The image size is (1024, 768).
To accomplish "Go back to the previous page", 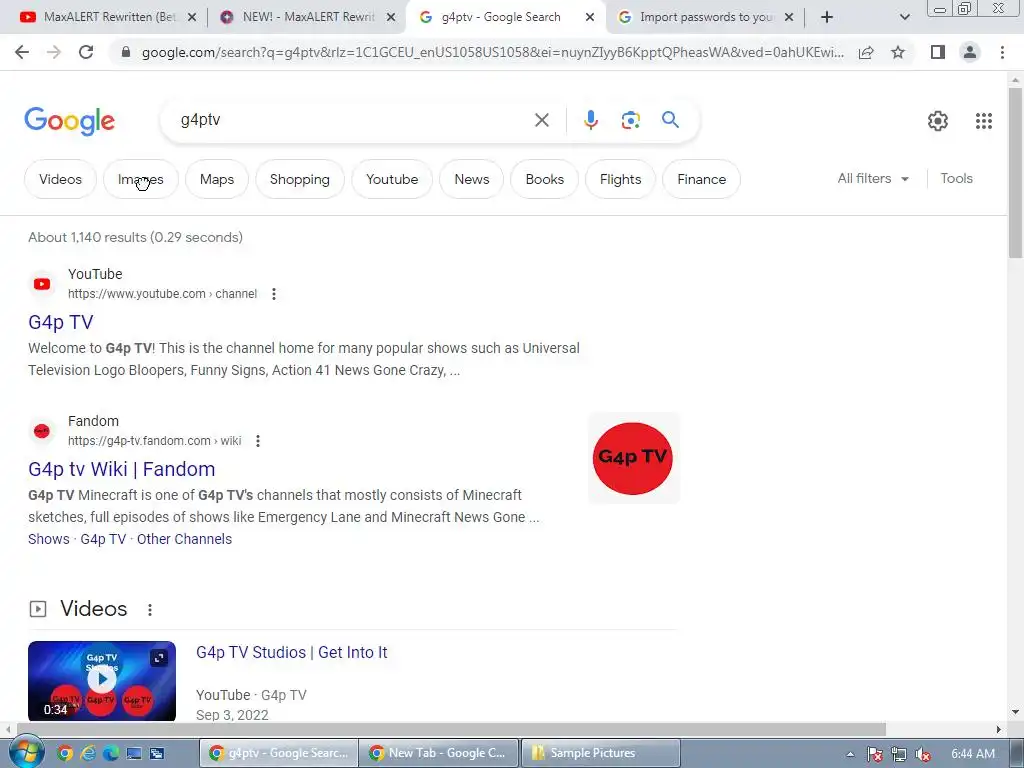I will 22,52.
